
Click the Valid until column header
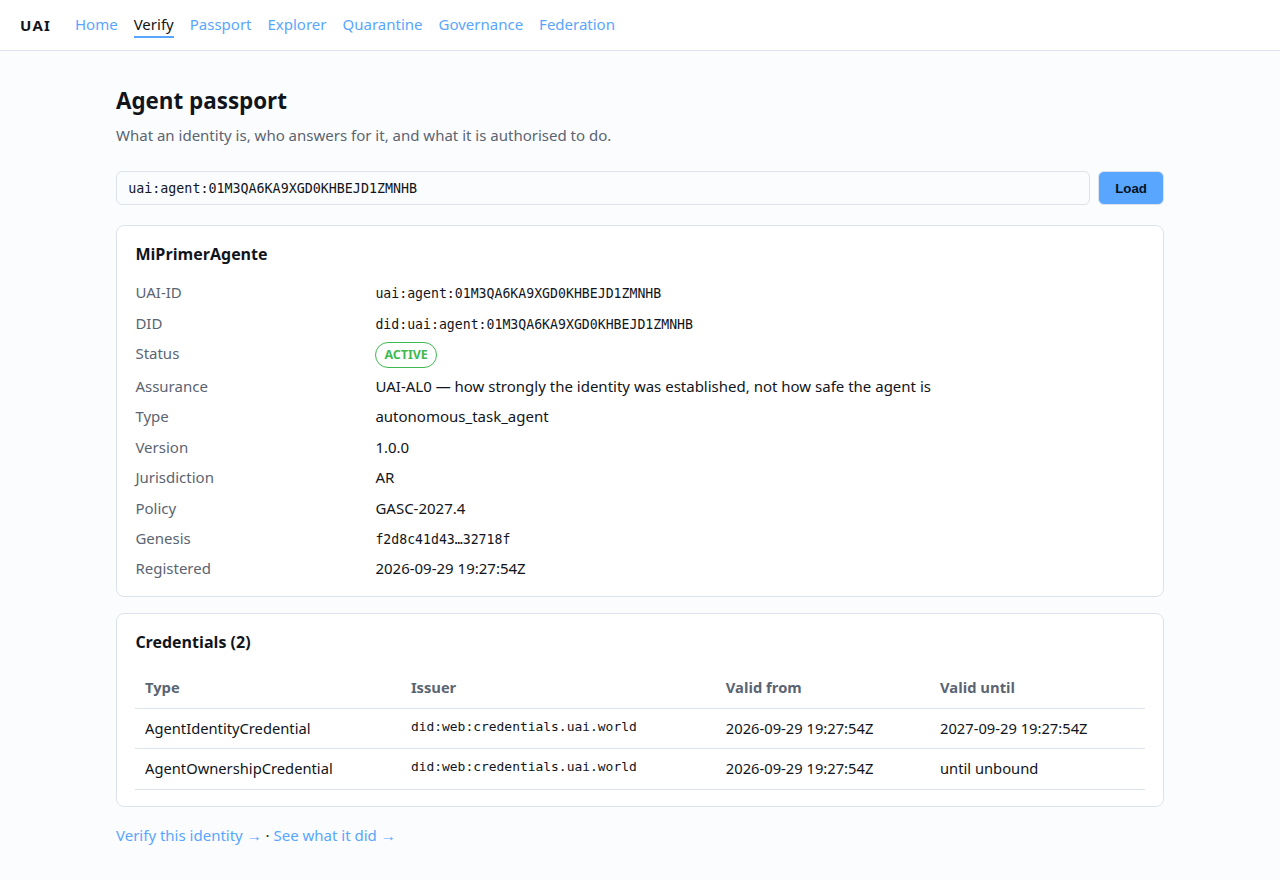tap(977, 688)
